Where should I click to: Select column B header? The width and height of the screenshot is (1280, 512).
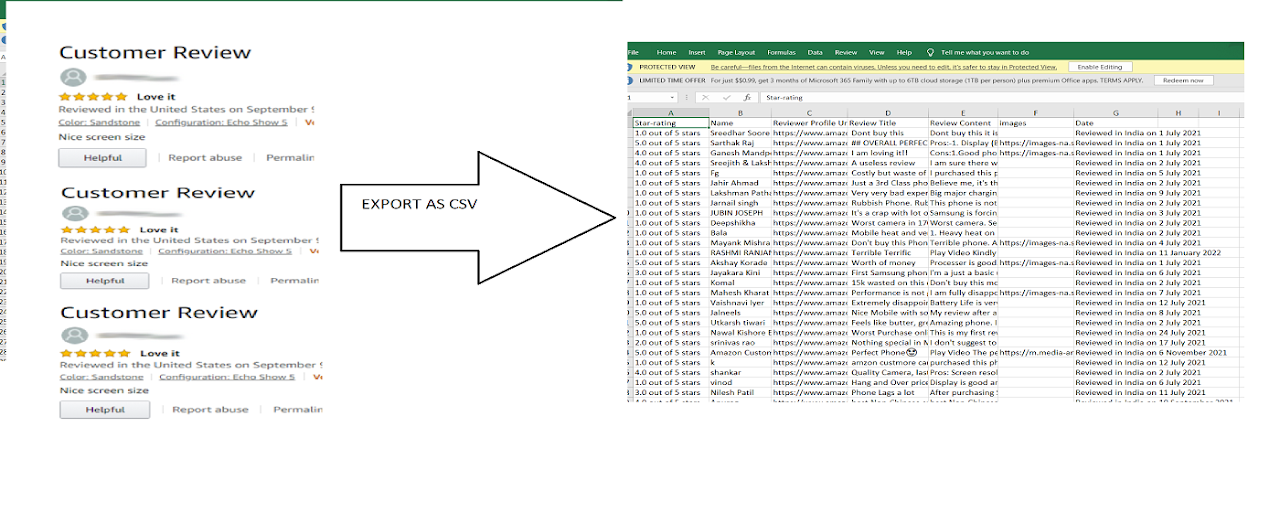(739, 113)
